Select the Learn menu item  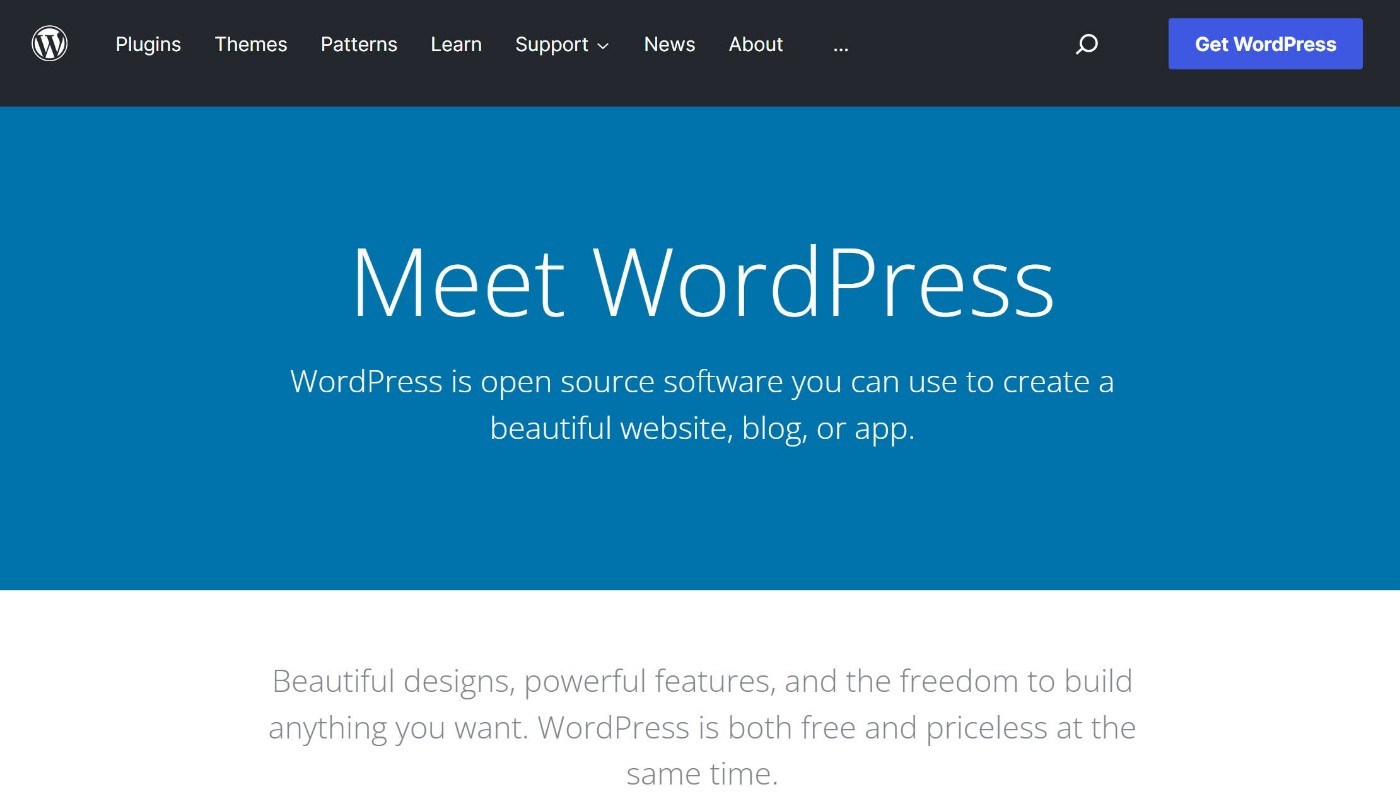click(x=456, y=44)
